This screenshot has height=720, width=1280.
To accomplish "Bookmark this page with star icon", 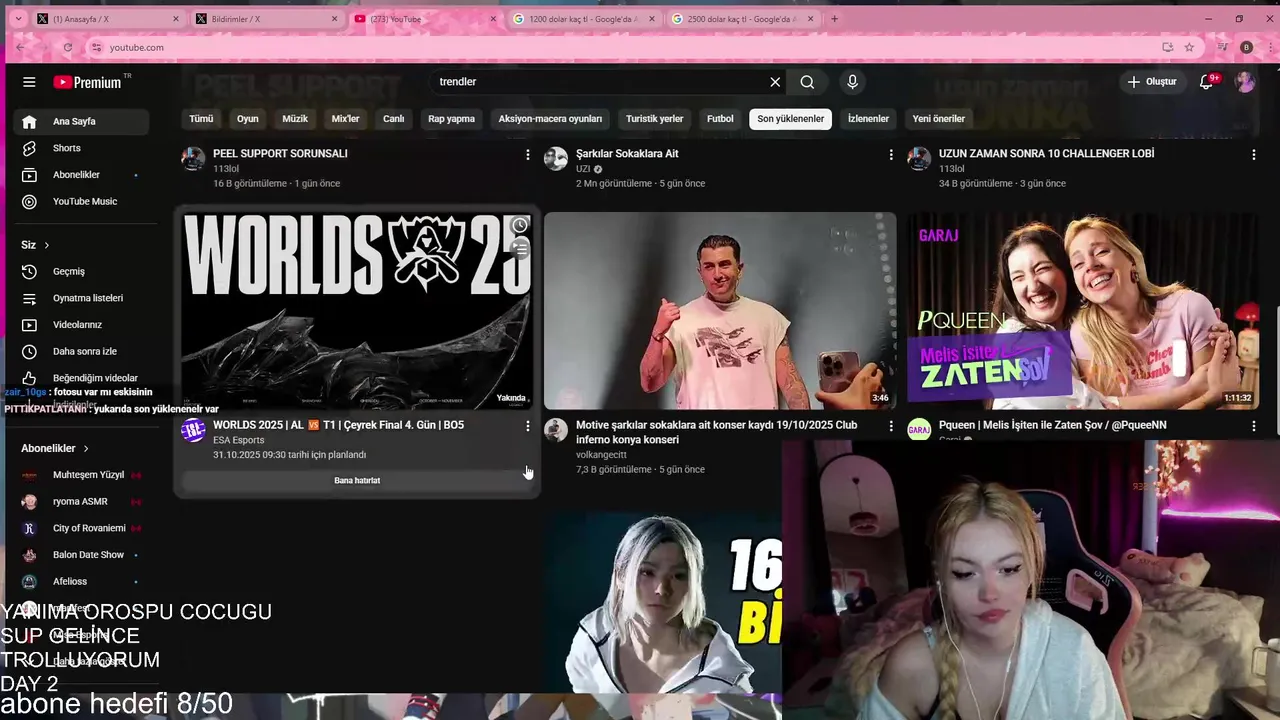I will coord(1189,47).
